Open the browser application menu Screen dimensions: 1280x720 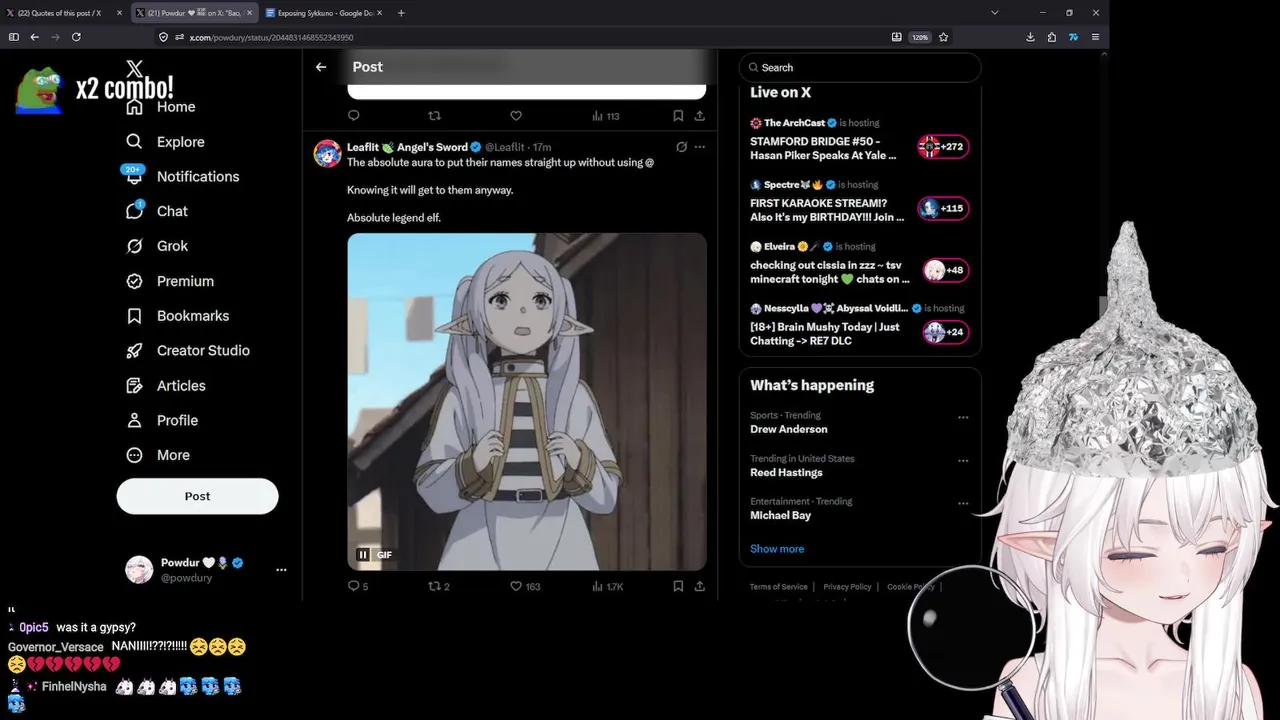pos(1095,37)
